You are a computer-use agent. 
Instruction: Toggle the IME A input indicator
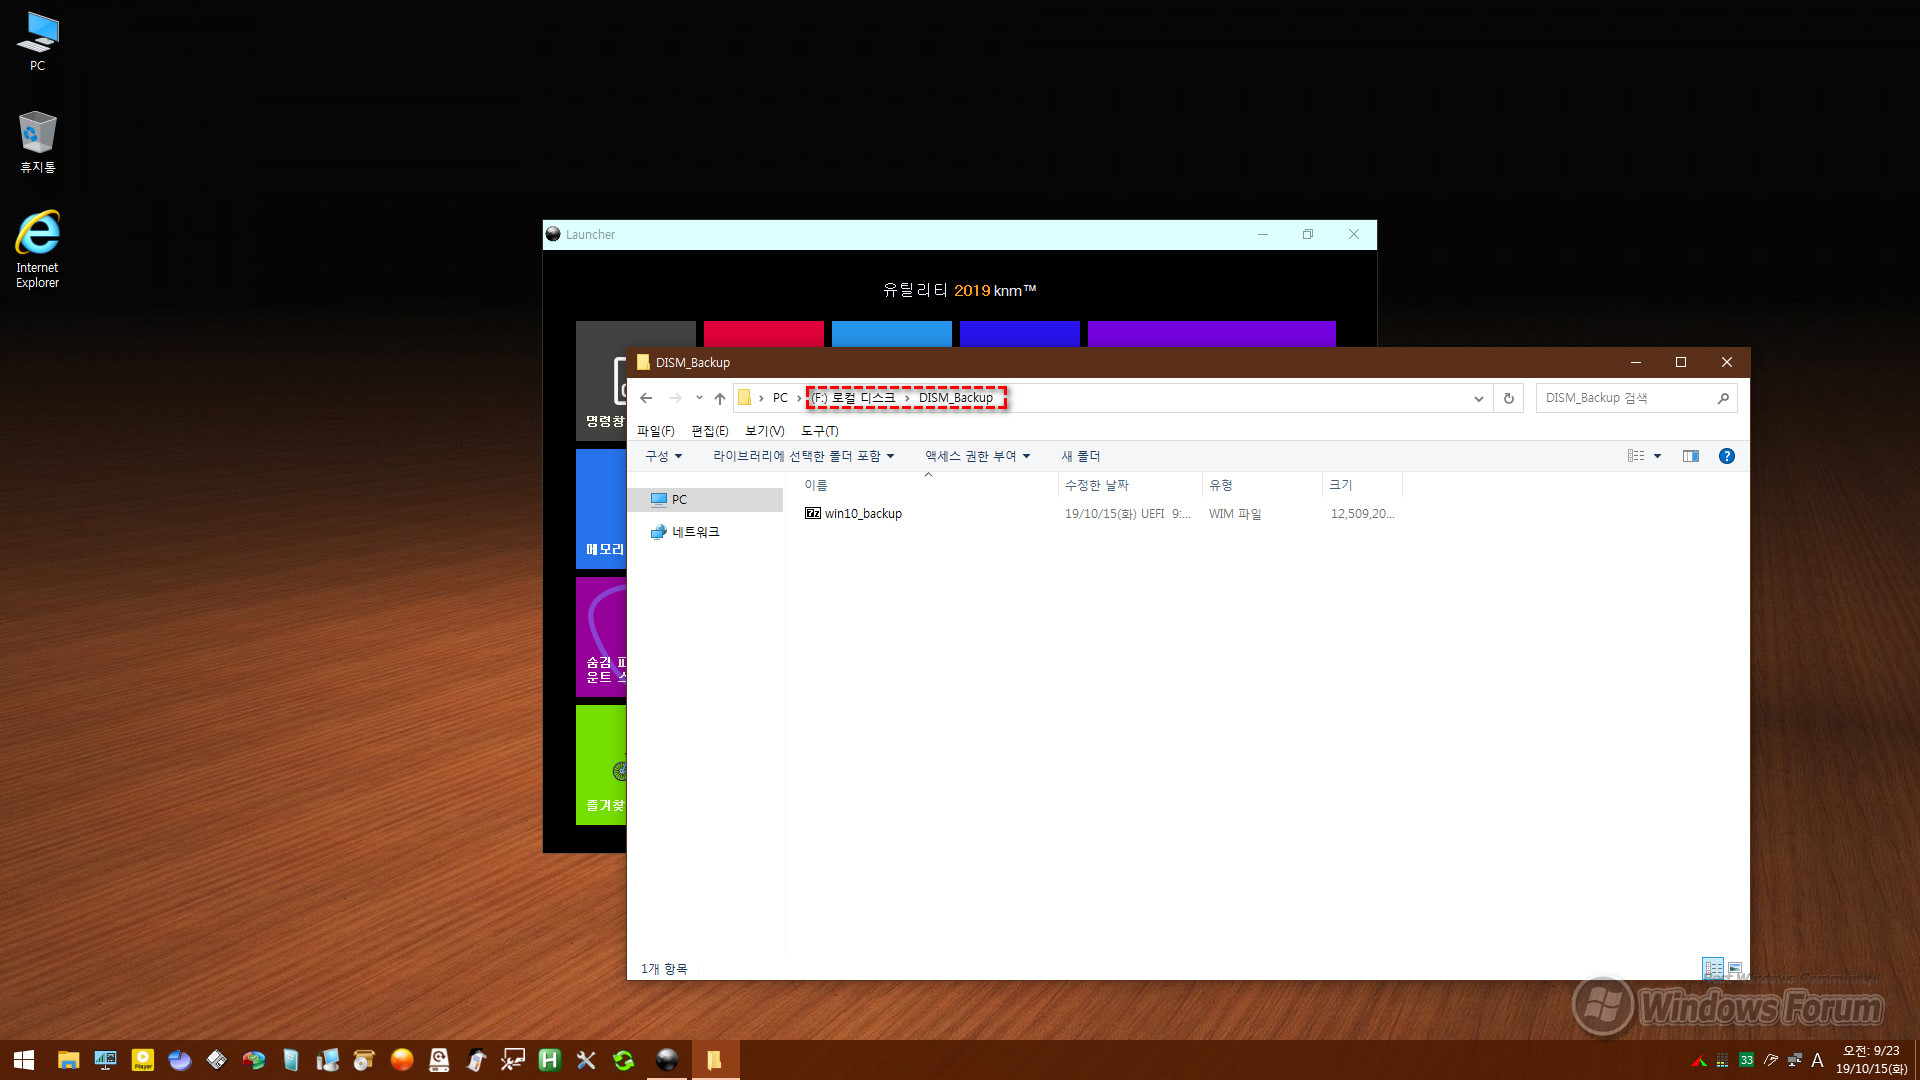click(x=1817, y=1060)
